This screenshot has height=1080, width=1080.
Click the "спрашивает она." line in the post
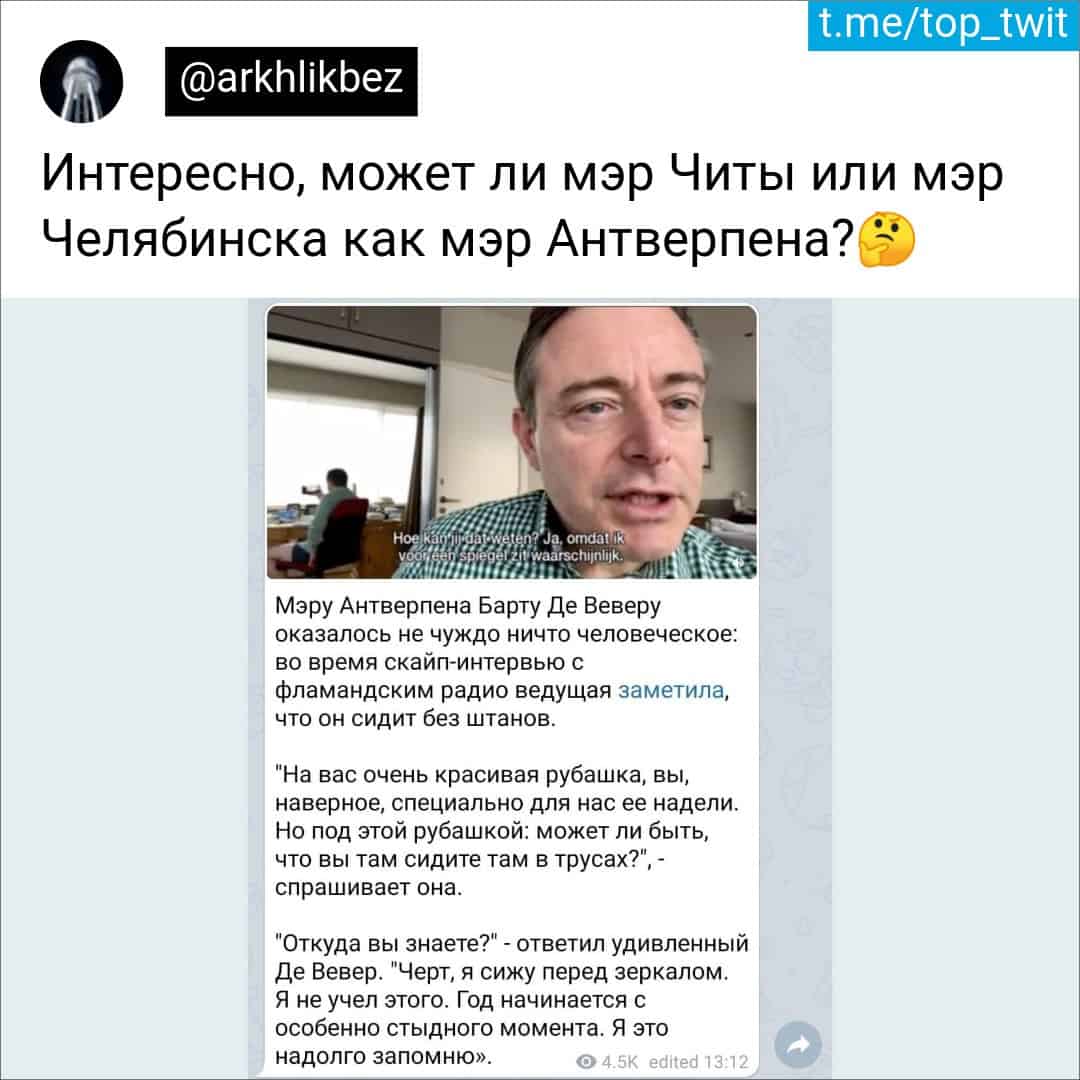(x=368, y=887)
